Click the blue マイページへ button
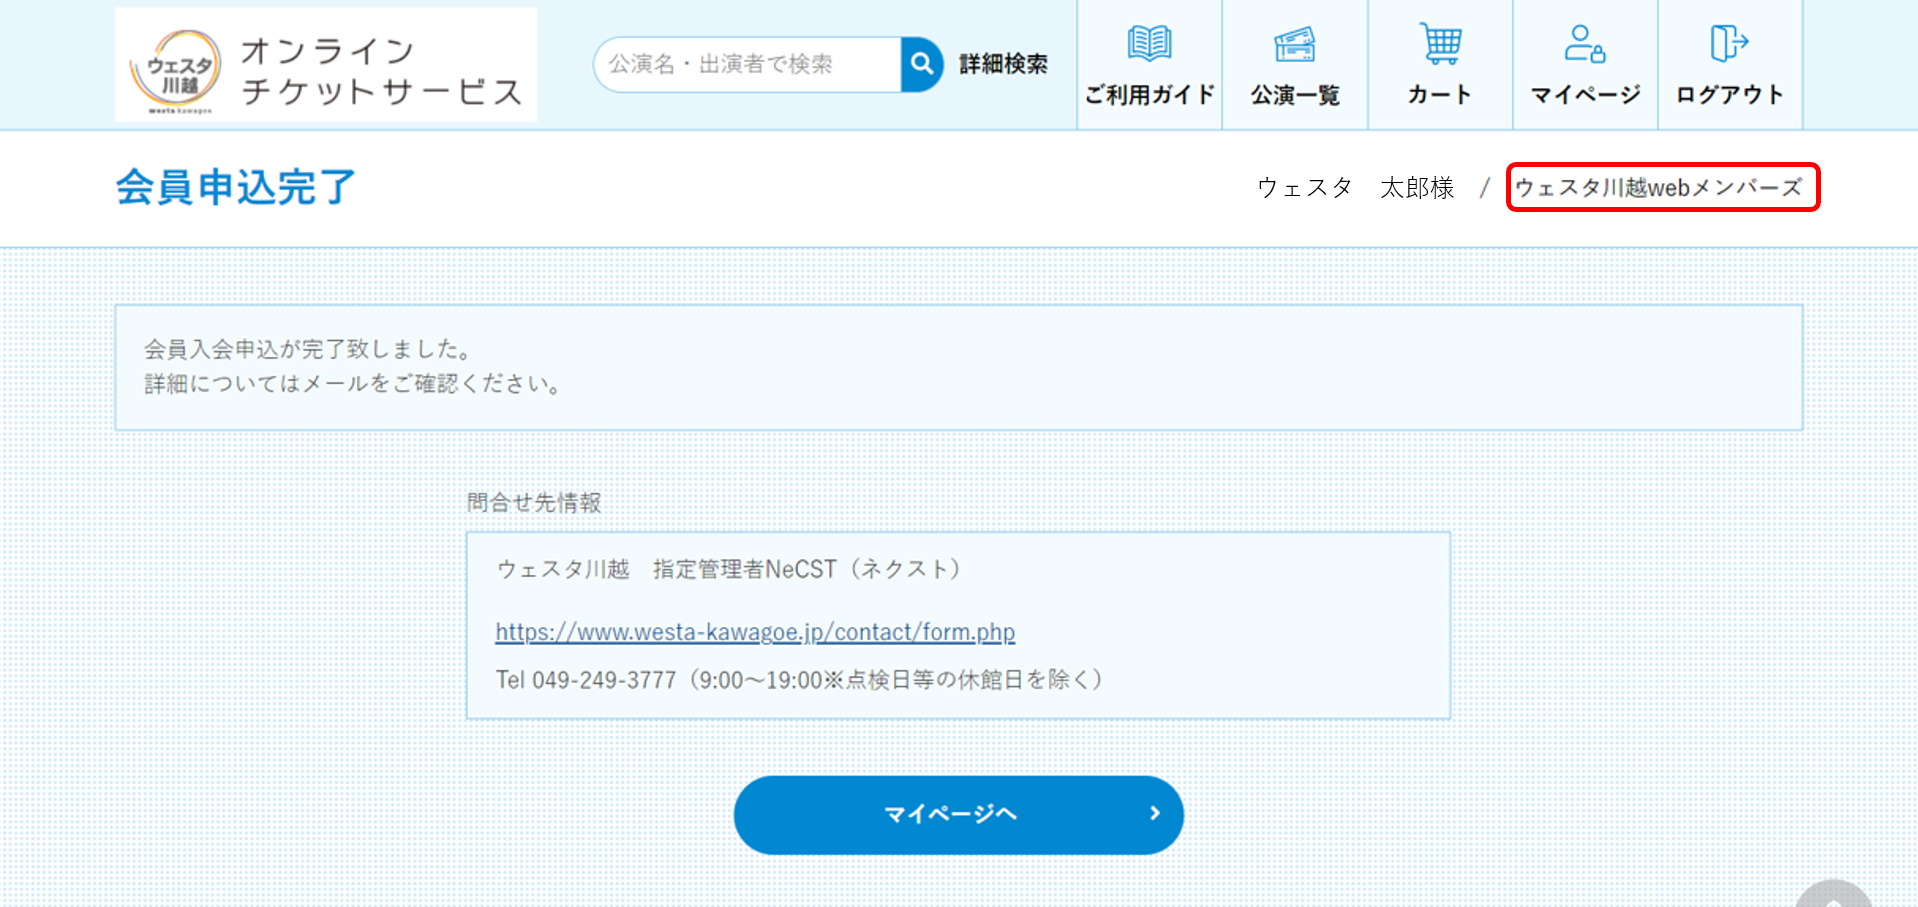Image resolution: width=1918 pixels, height=907 pixels. pos(958,814)
